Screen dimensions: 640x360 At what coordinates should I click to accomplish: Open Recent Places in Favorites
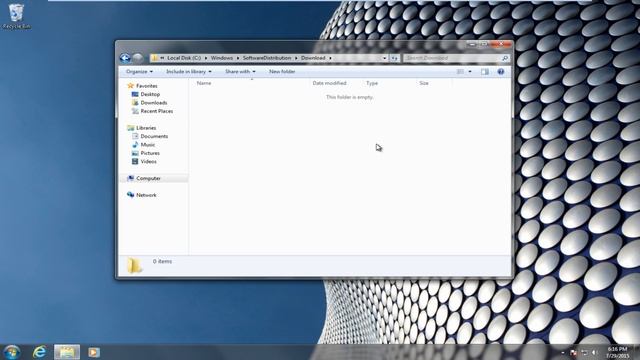coord(157,111)
